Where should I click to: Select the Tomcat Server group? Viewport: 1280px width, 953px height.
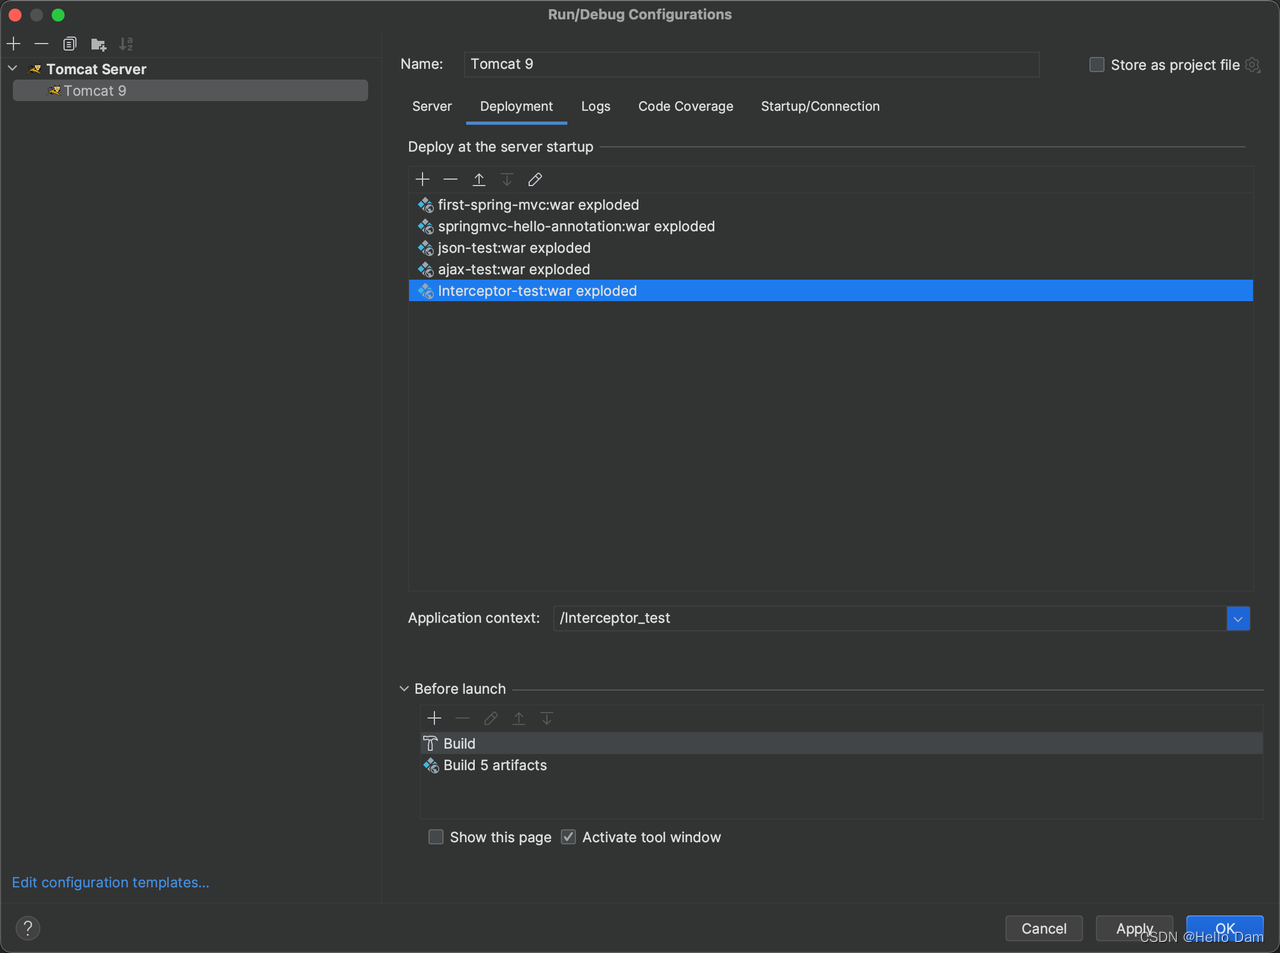point(96,69)
